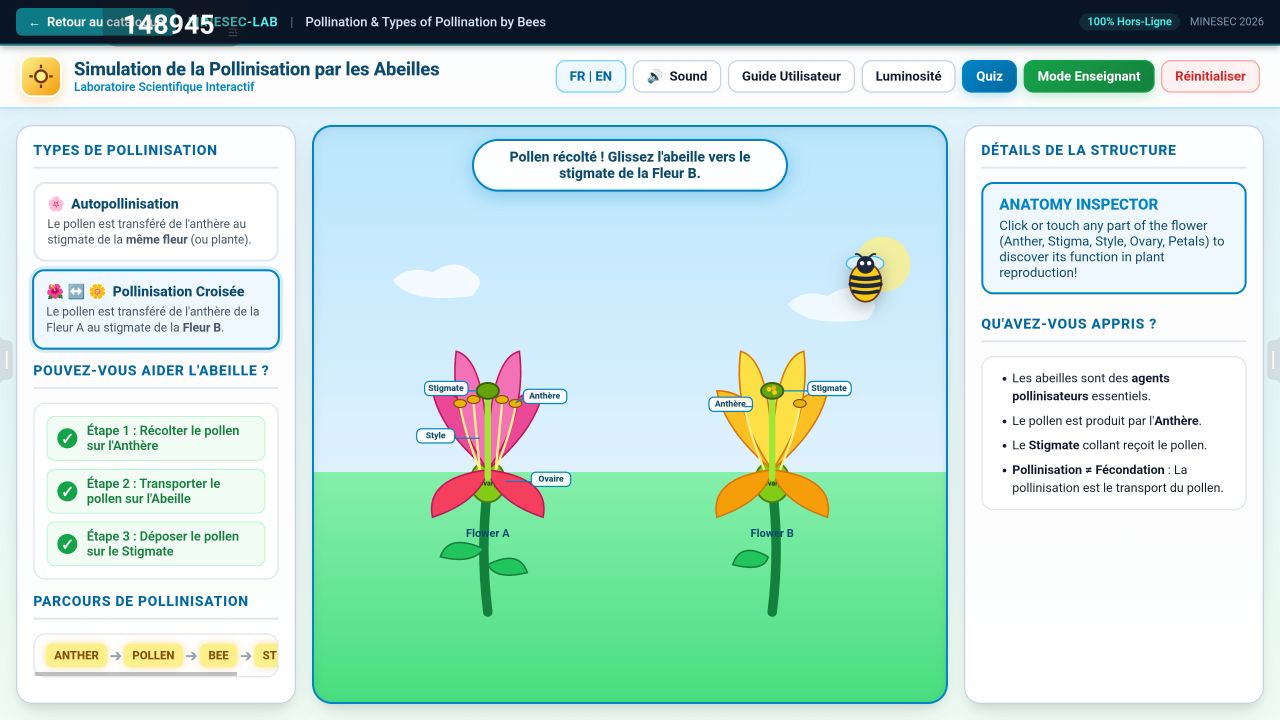Click the 100% Hors-Ligne status badge

click(x=1129, y=22)
